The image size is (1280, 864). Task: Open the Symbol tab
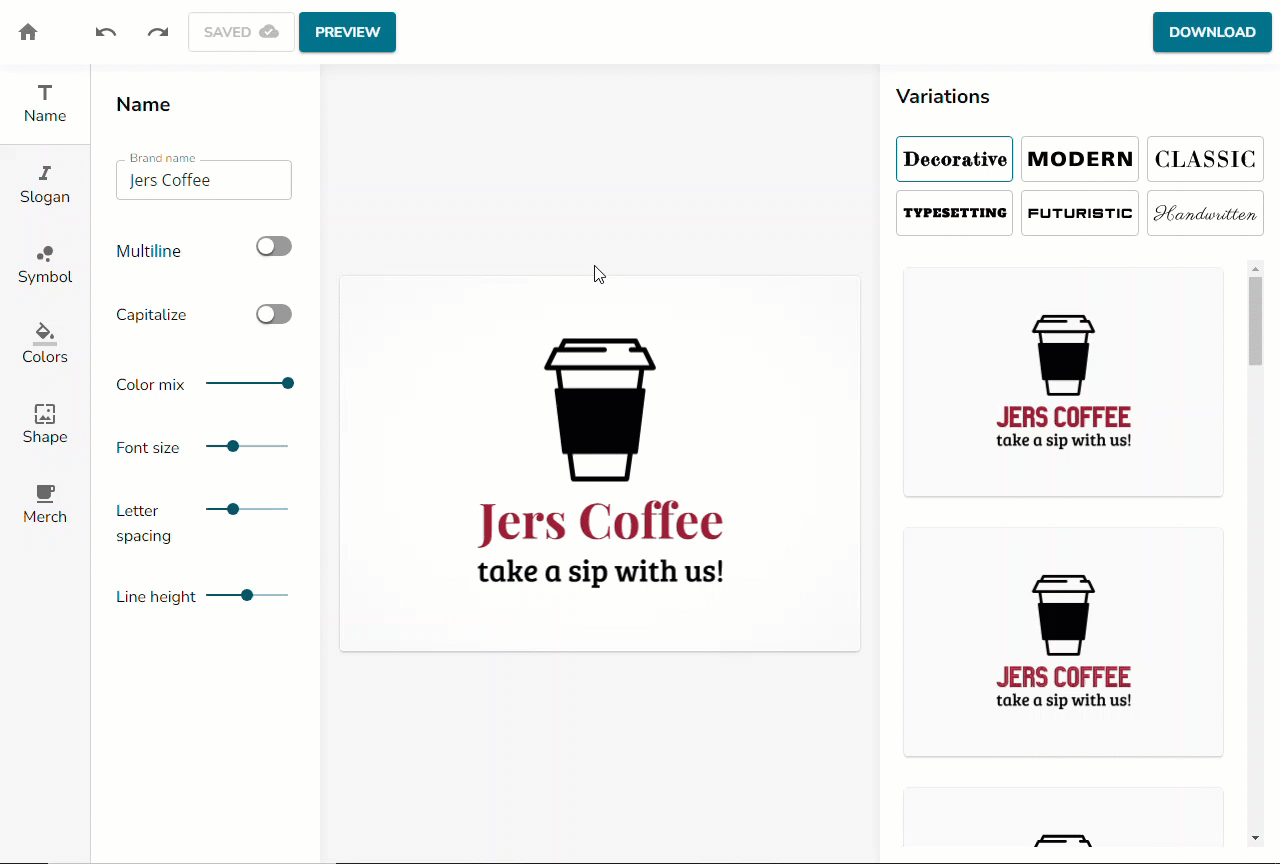click(x=45, y=265)
